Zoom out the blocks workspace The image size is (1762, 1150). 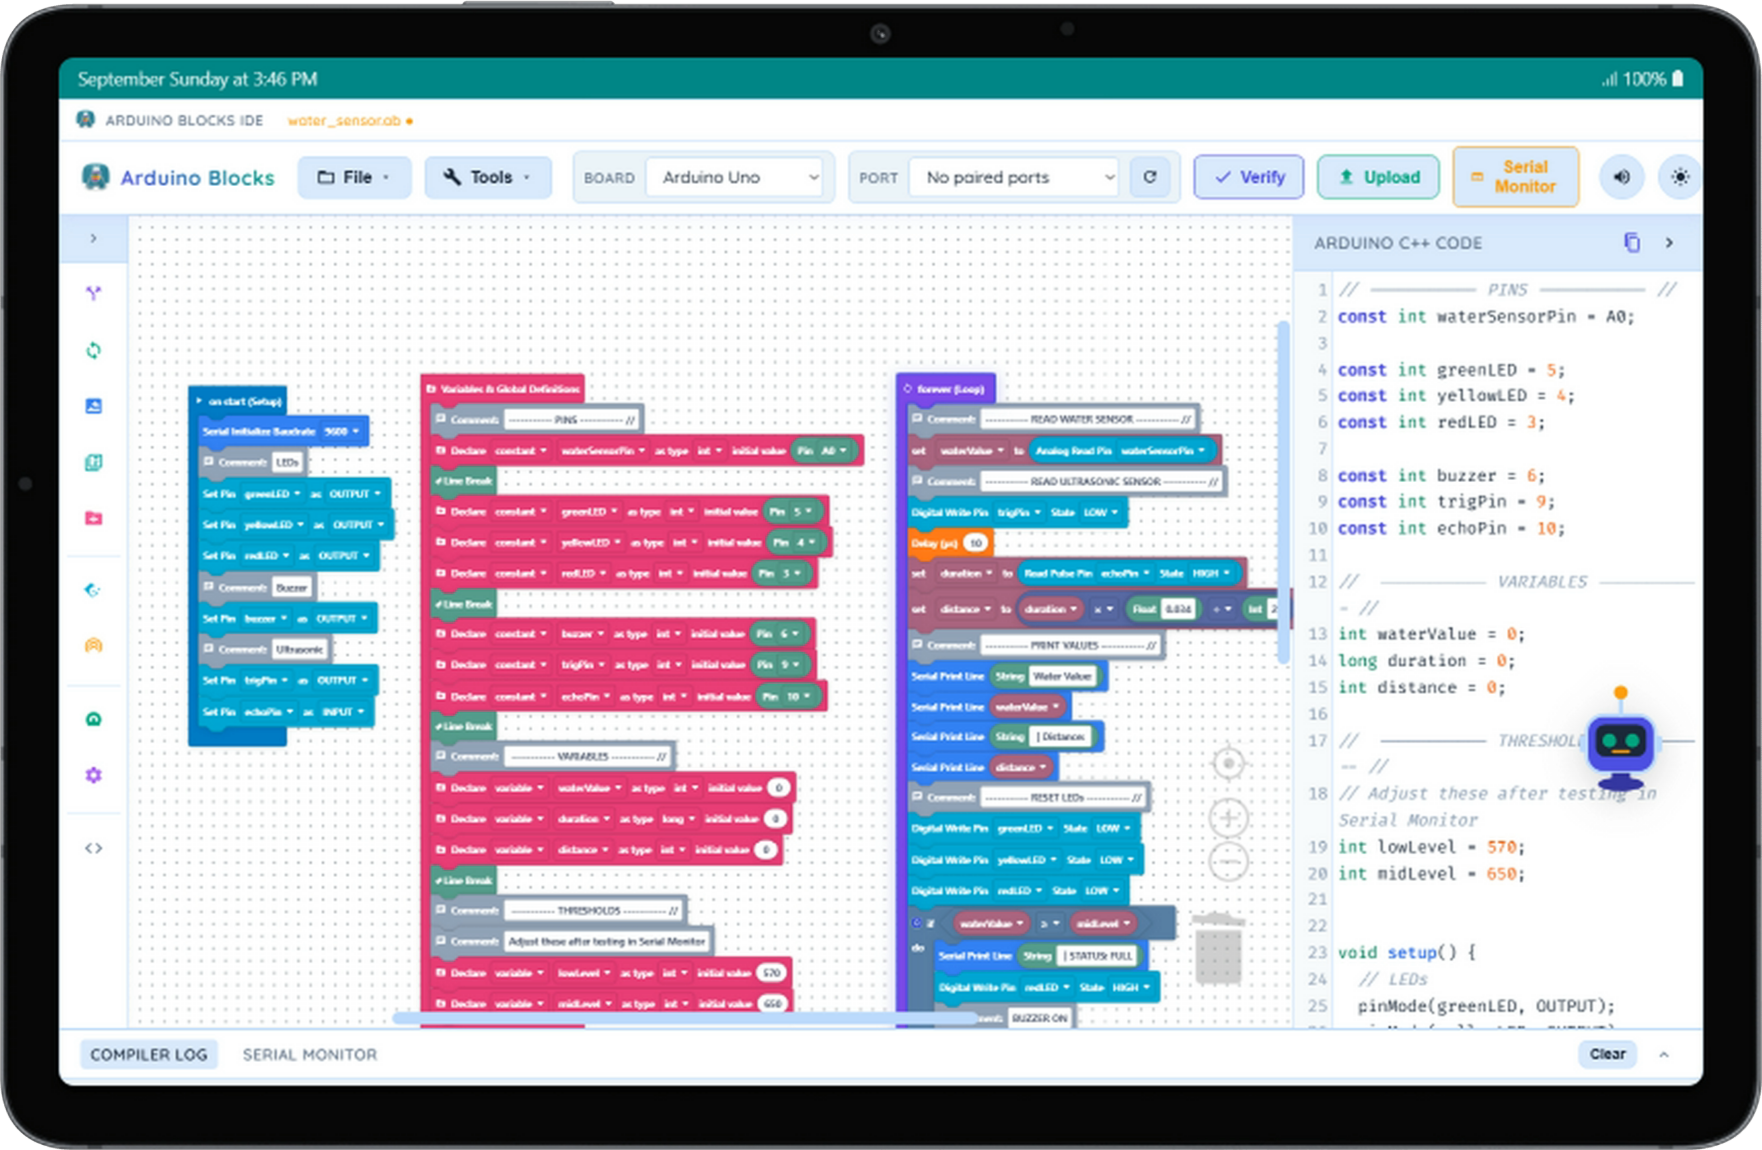[x=1228, y=861]
